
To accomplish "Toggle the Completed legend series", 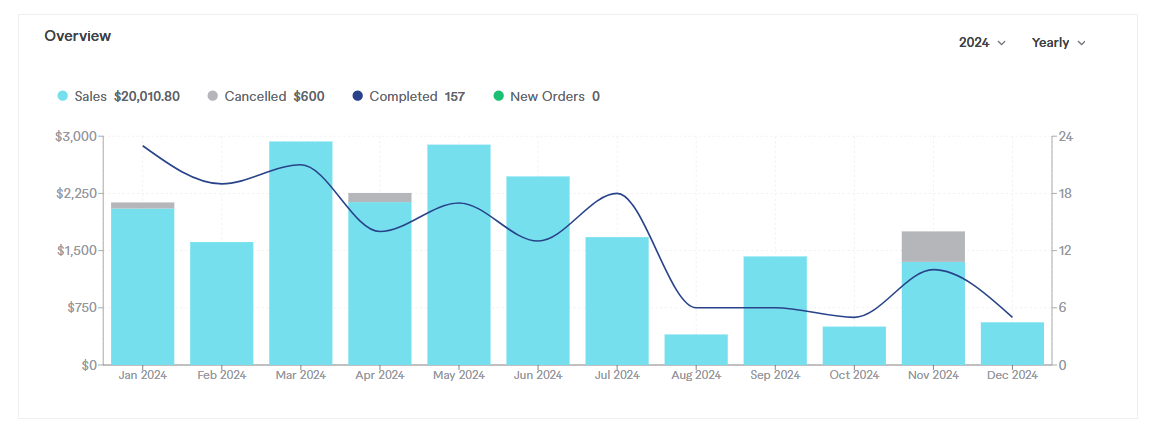I will pos(402,97).
